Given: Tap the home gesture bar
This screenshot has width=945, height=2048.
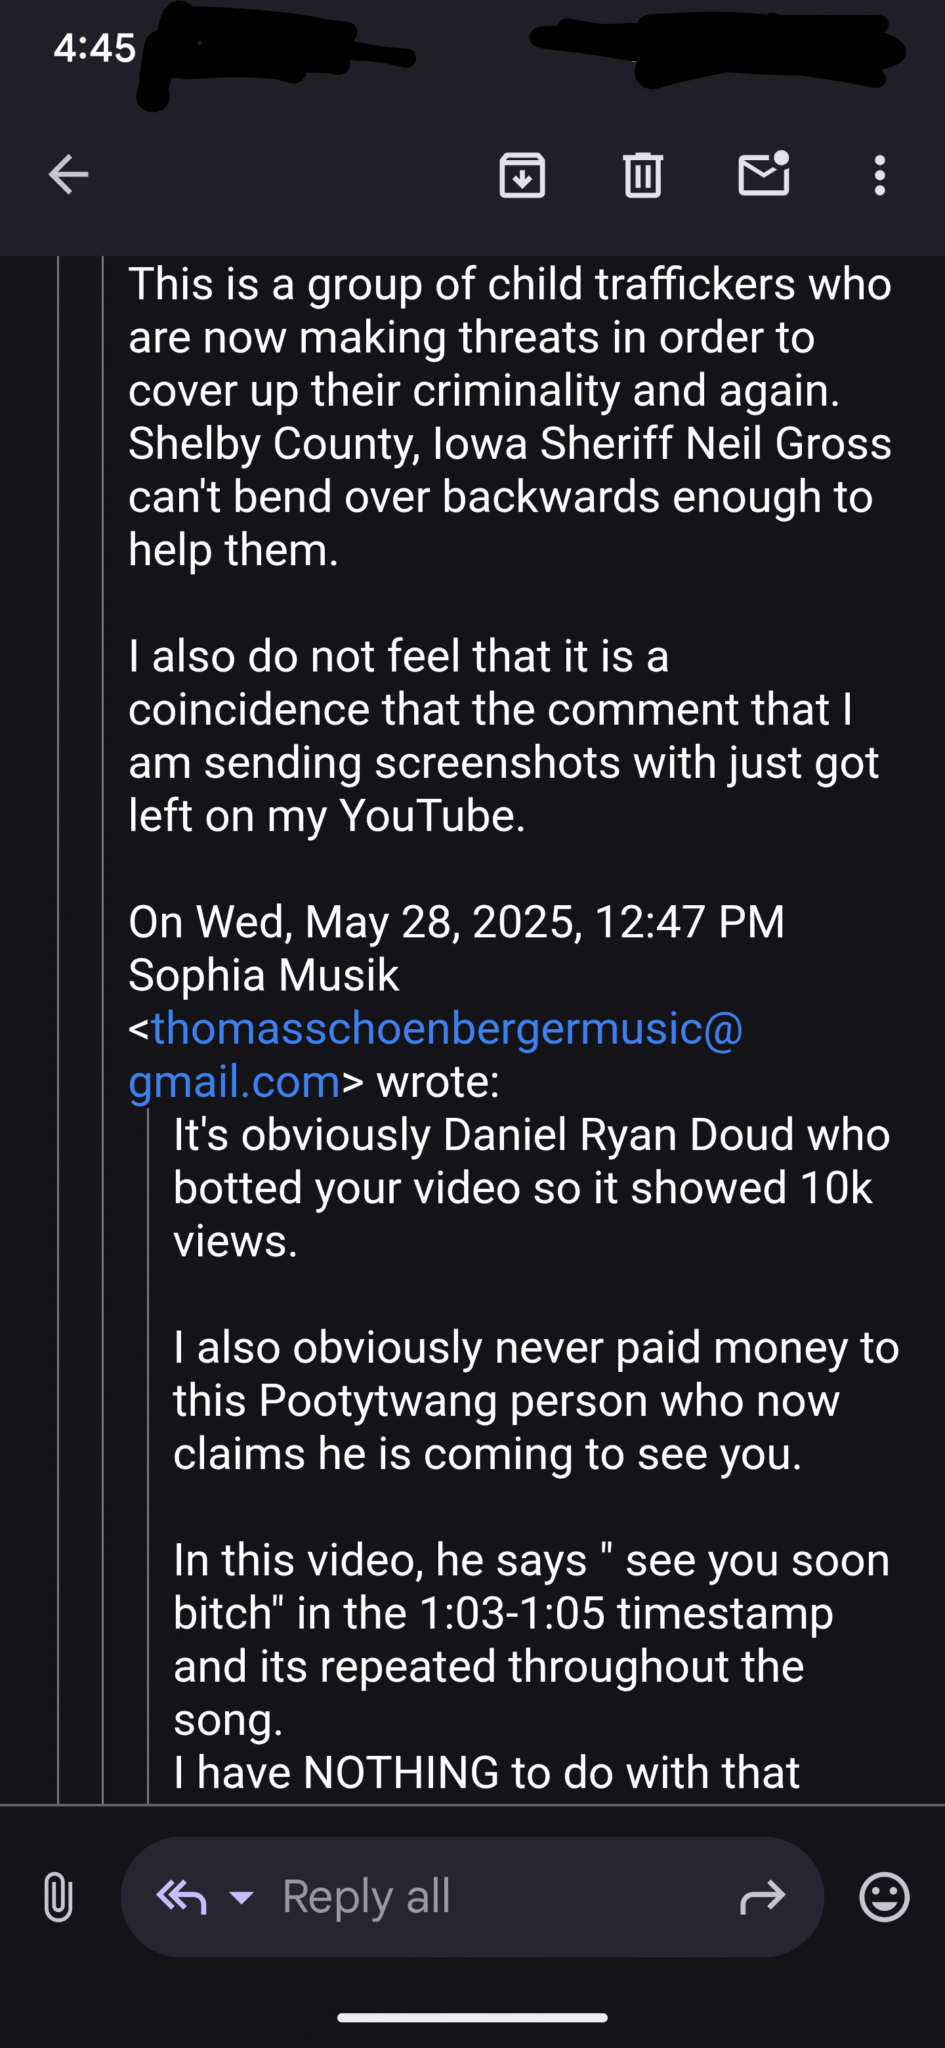Looking at the screenshot, I should [472, 2018].
